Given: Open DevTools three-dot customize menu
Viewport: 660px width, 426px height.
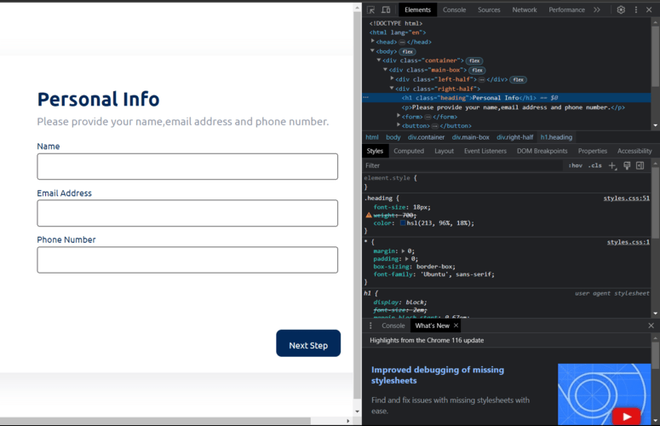Looking at the screenshot, I should coord(636,10).
